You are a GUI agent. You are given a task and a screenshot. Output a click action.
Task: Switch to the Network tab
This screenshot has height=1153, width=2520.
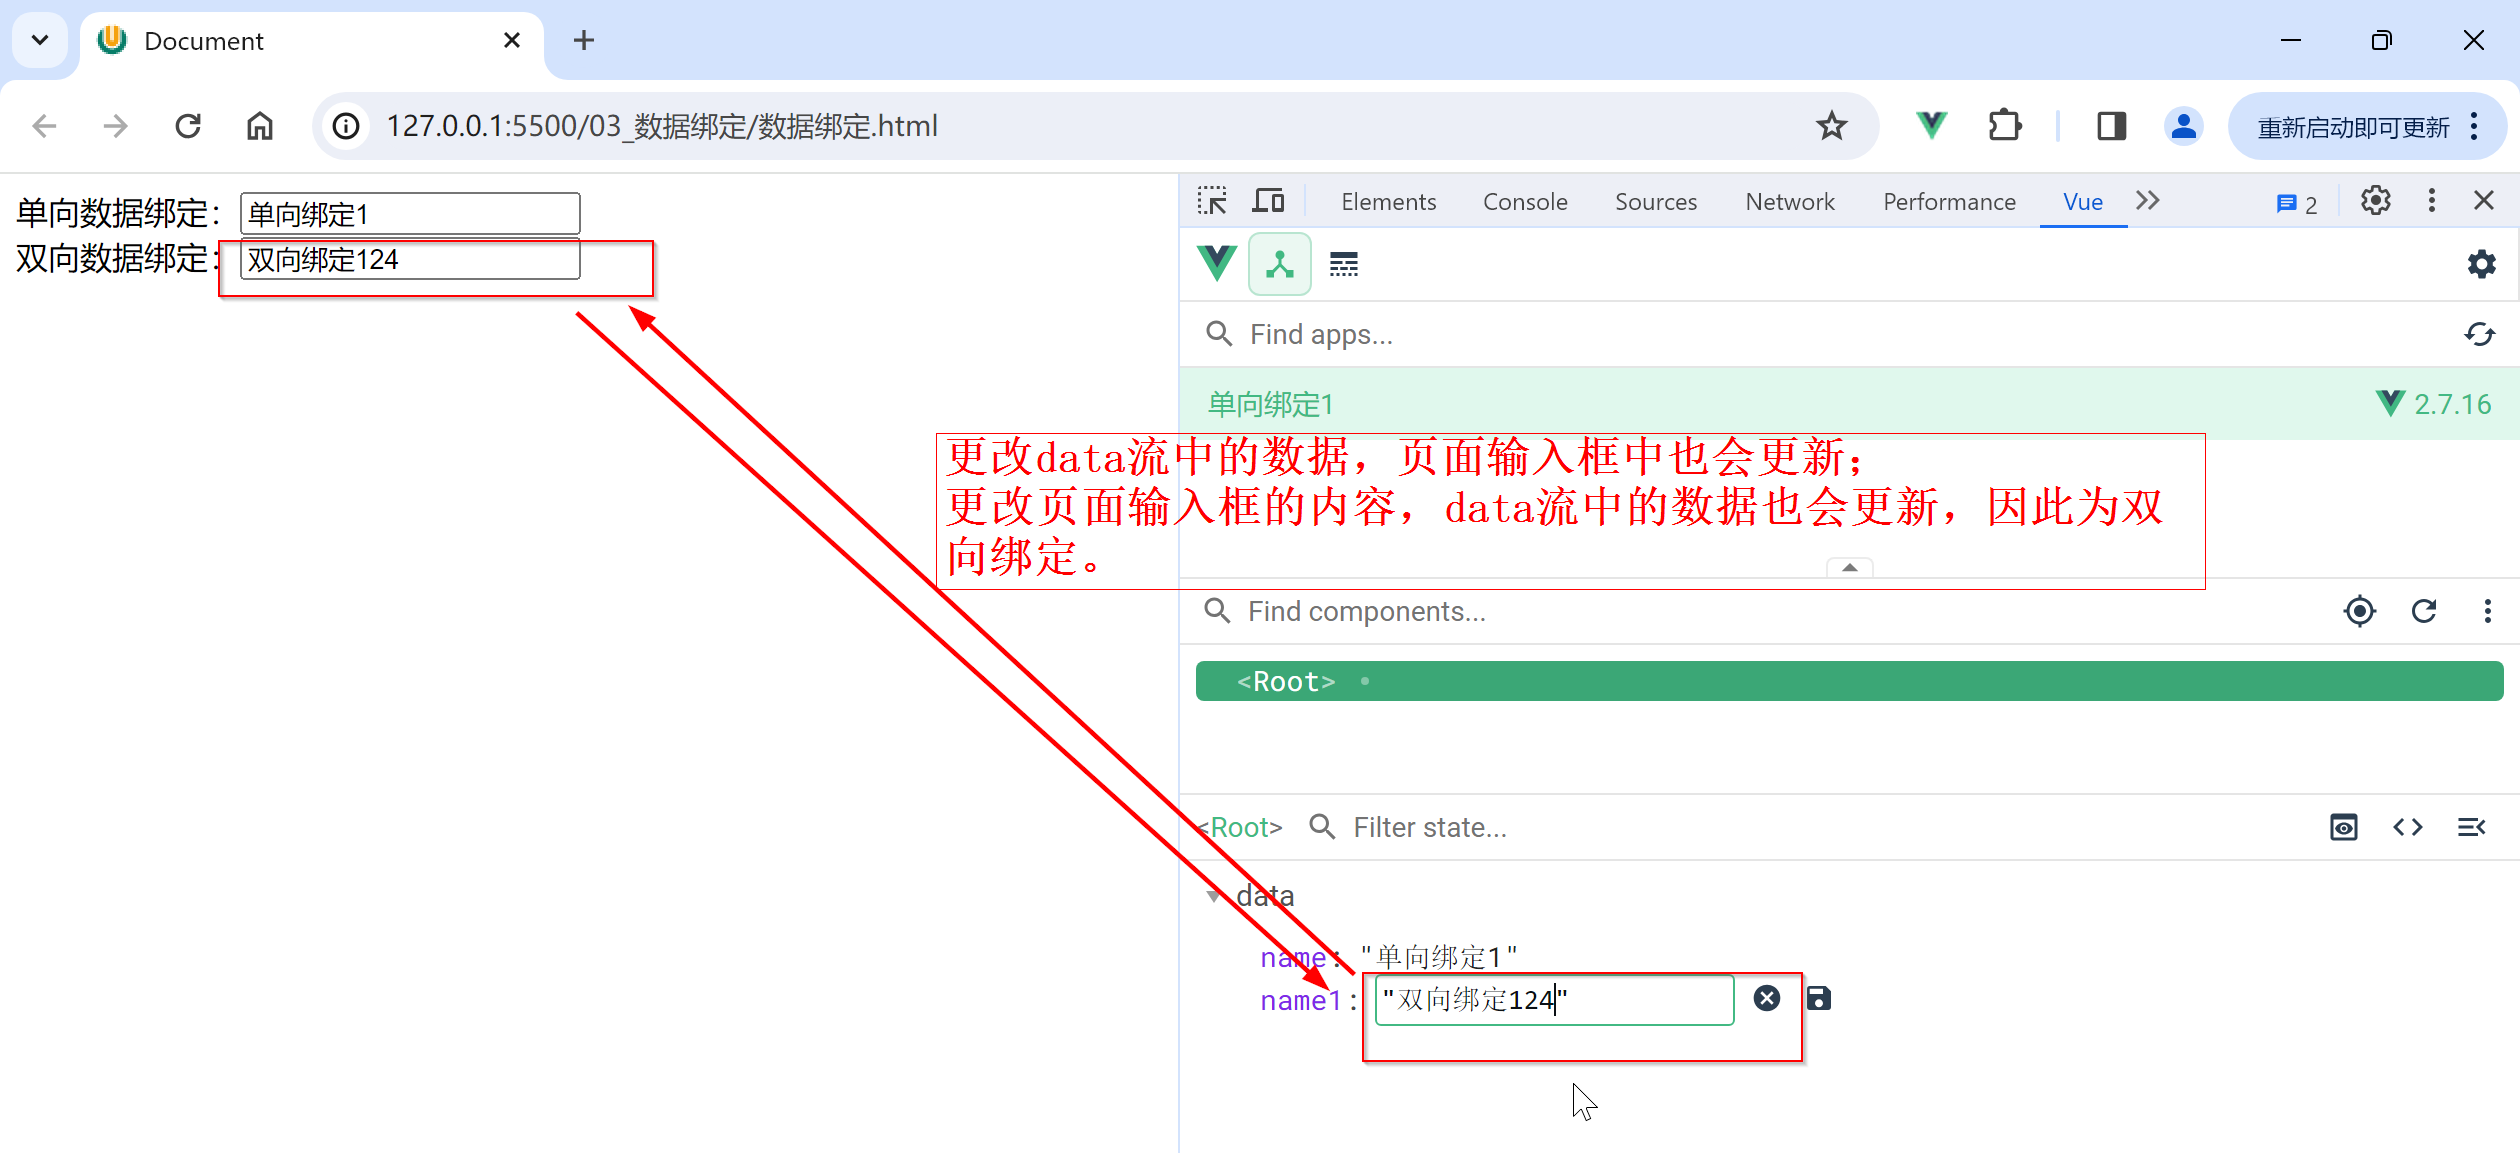click(1789, 202)
